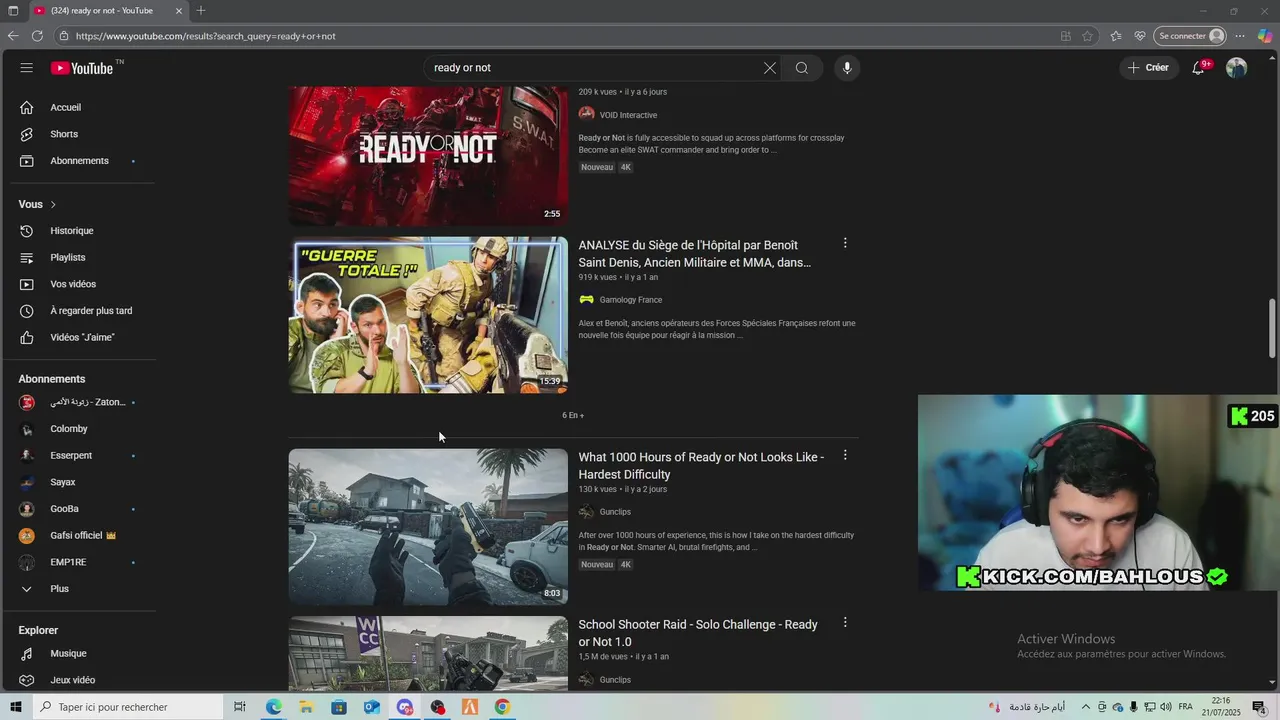Open the taskbar notification center
Viewport: 1280px width, 720px height.
[1259, 707]
